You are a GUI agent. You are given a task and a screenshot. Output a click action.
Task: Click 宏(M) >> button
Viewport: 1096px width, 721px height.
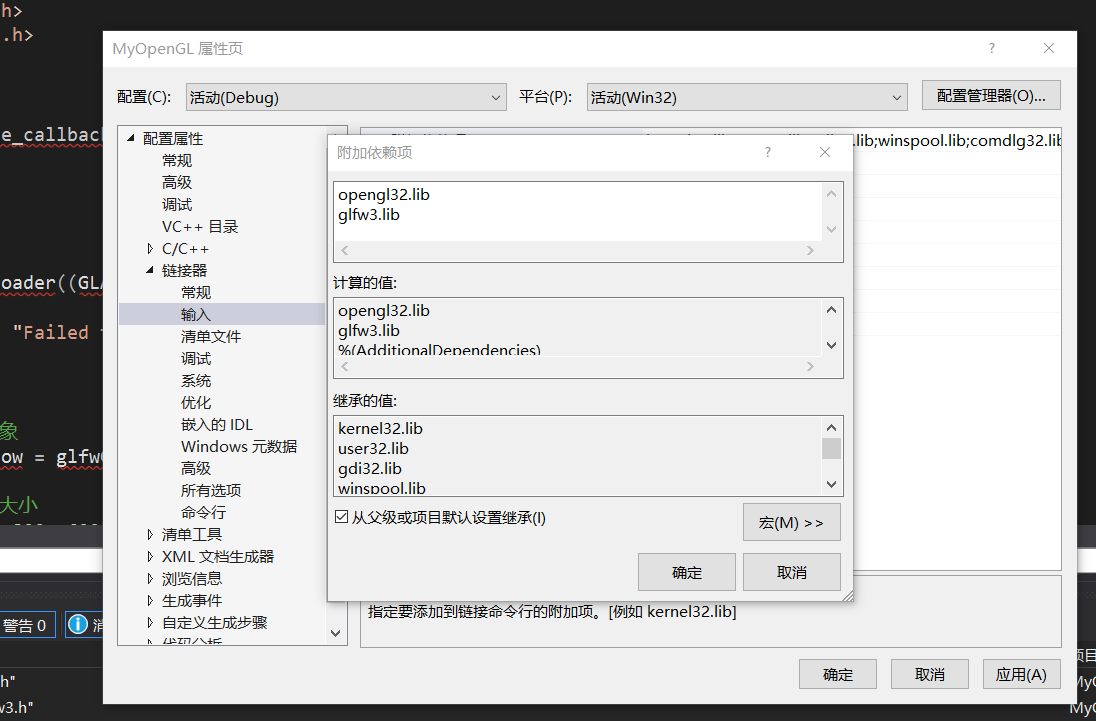click(791, 522)
